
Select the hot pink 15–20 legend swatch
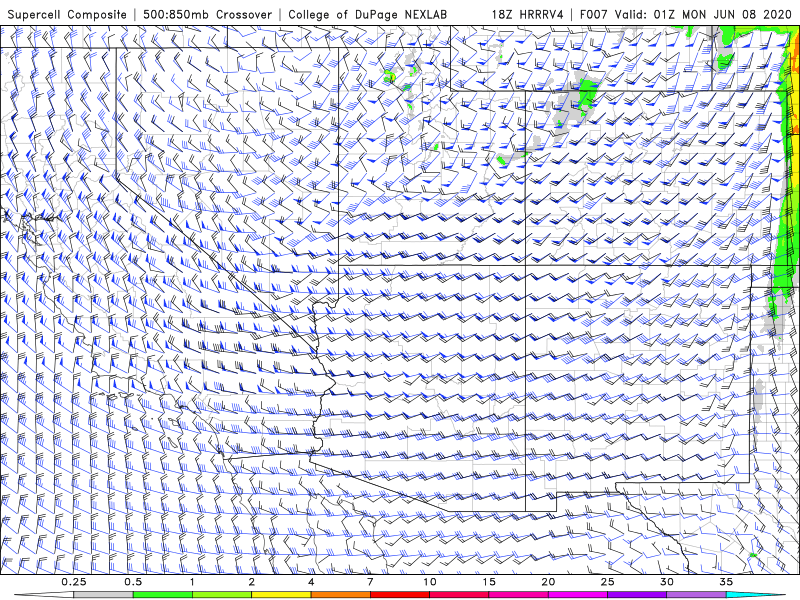518,595
